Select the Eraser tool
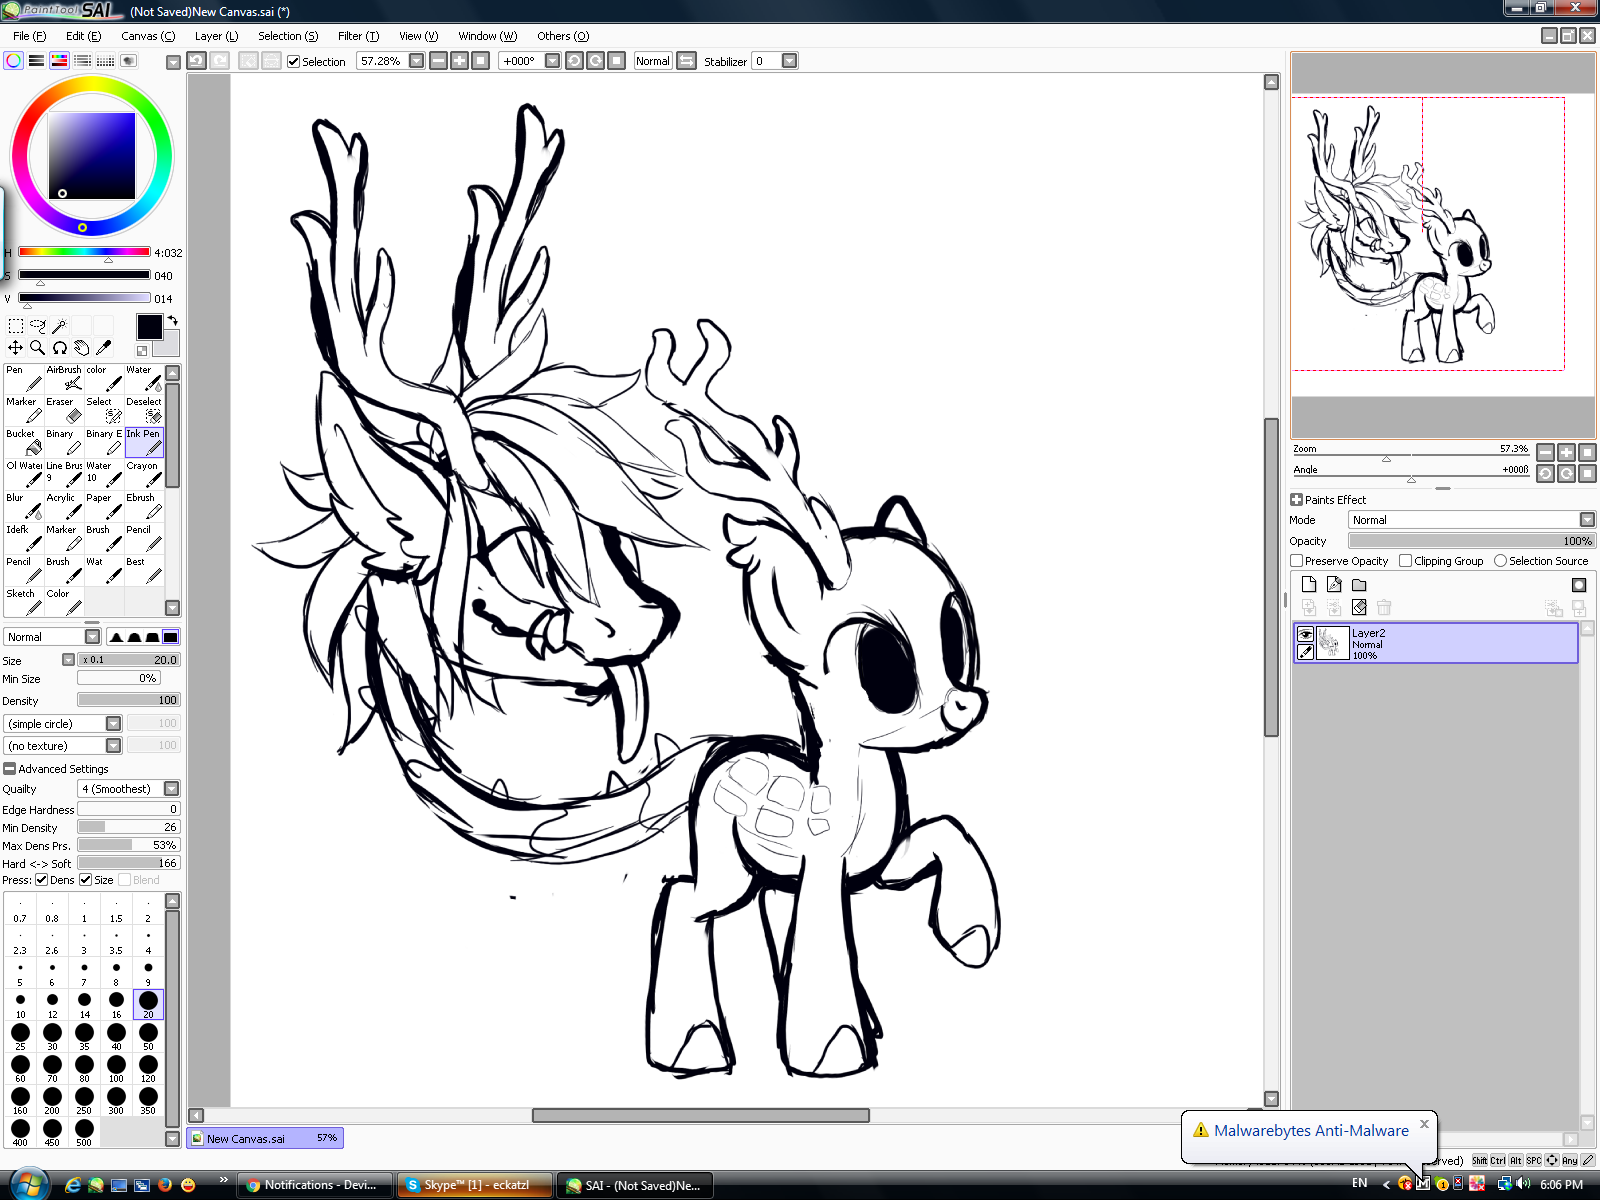 tap(64, 410)
